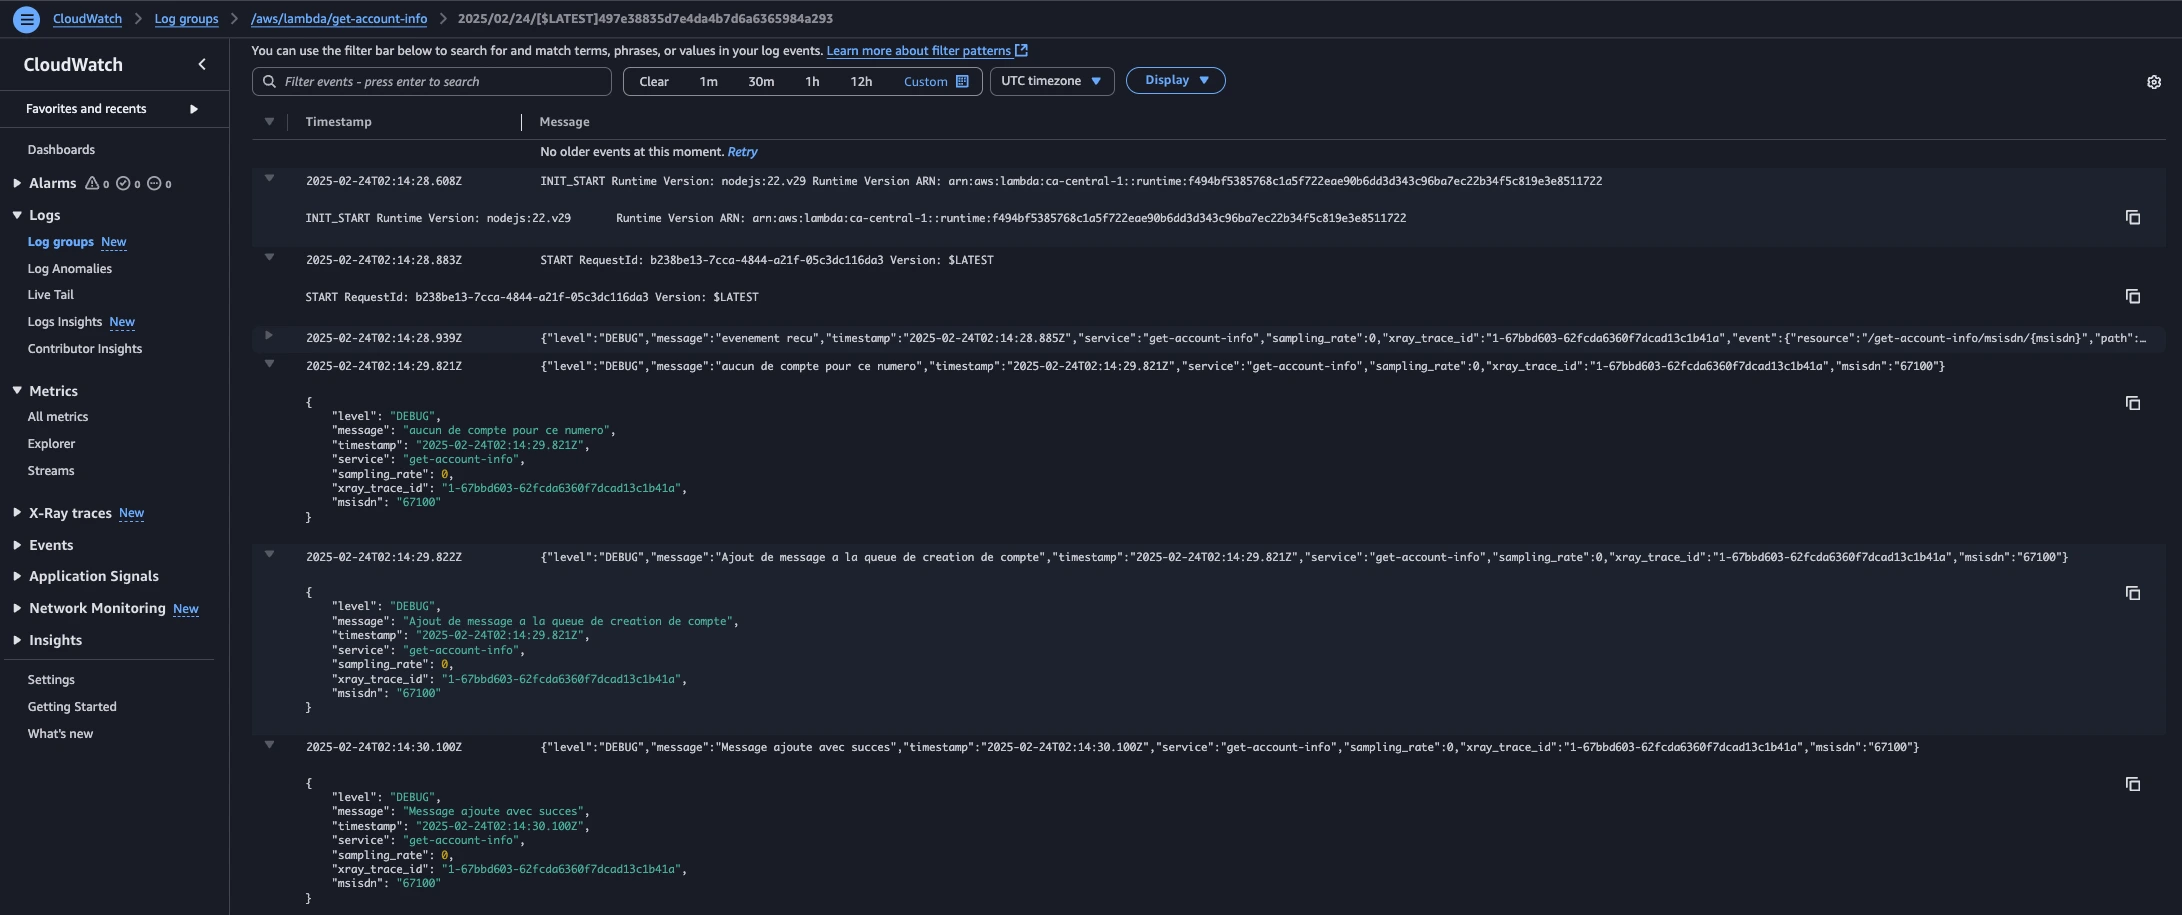Expand the X-Ray traces section

17,513
